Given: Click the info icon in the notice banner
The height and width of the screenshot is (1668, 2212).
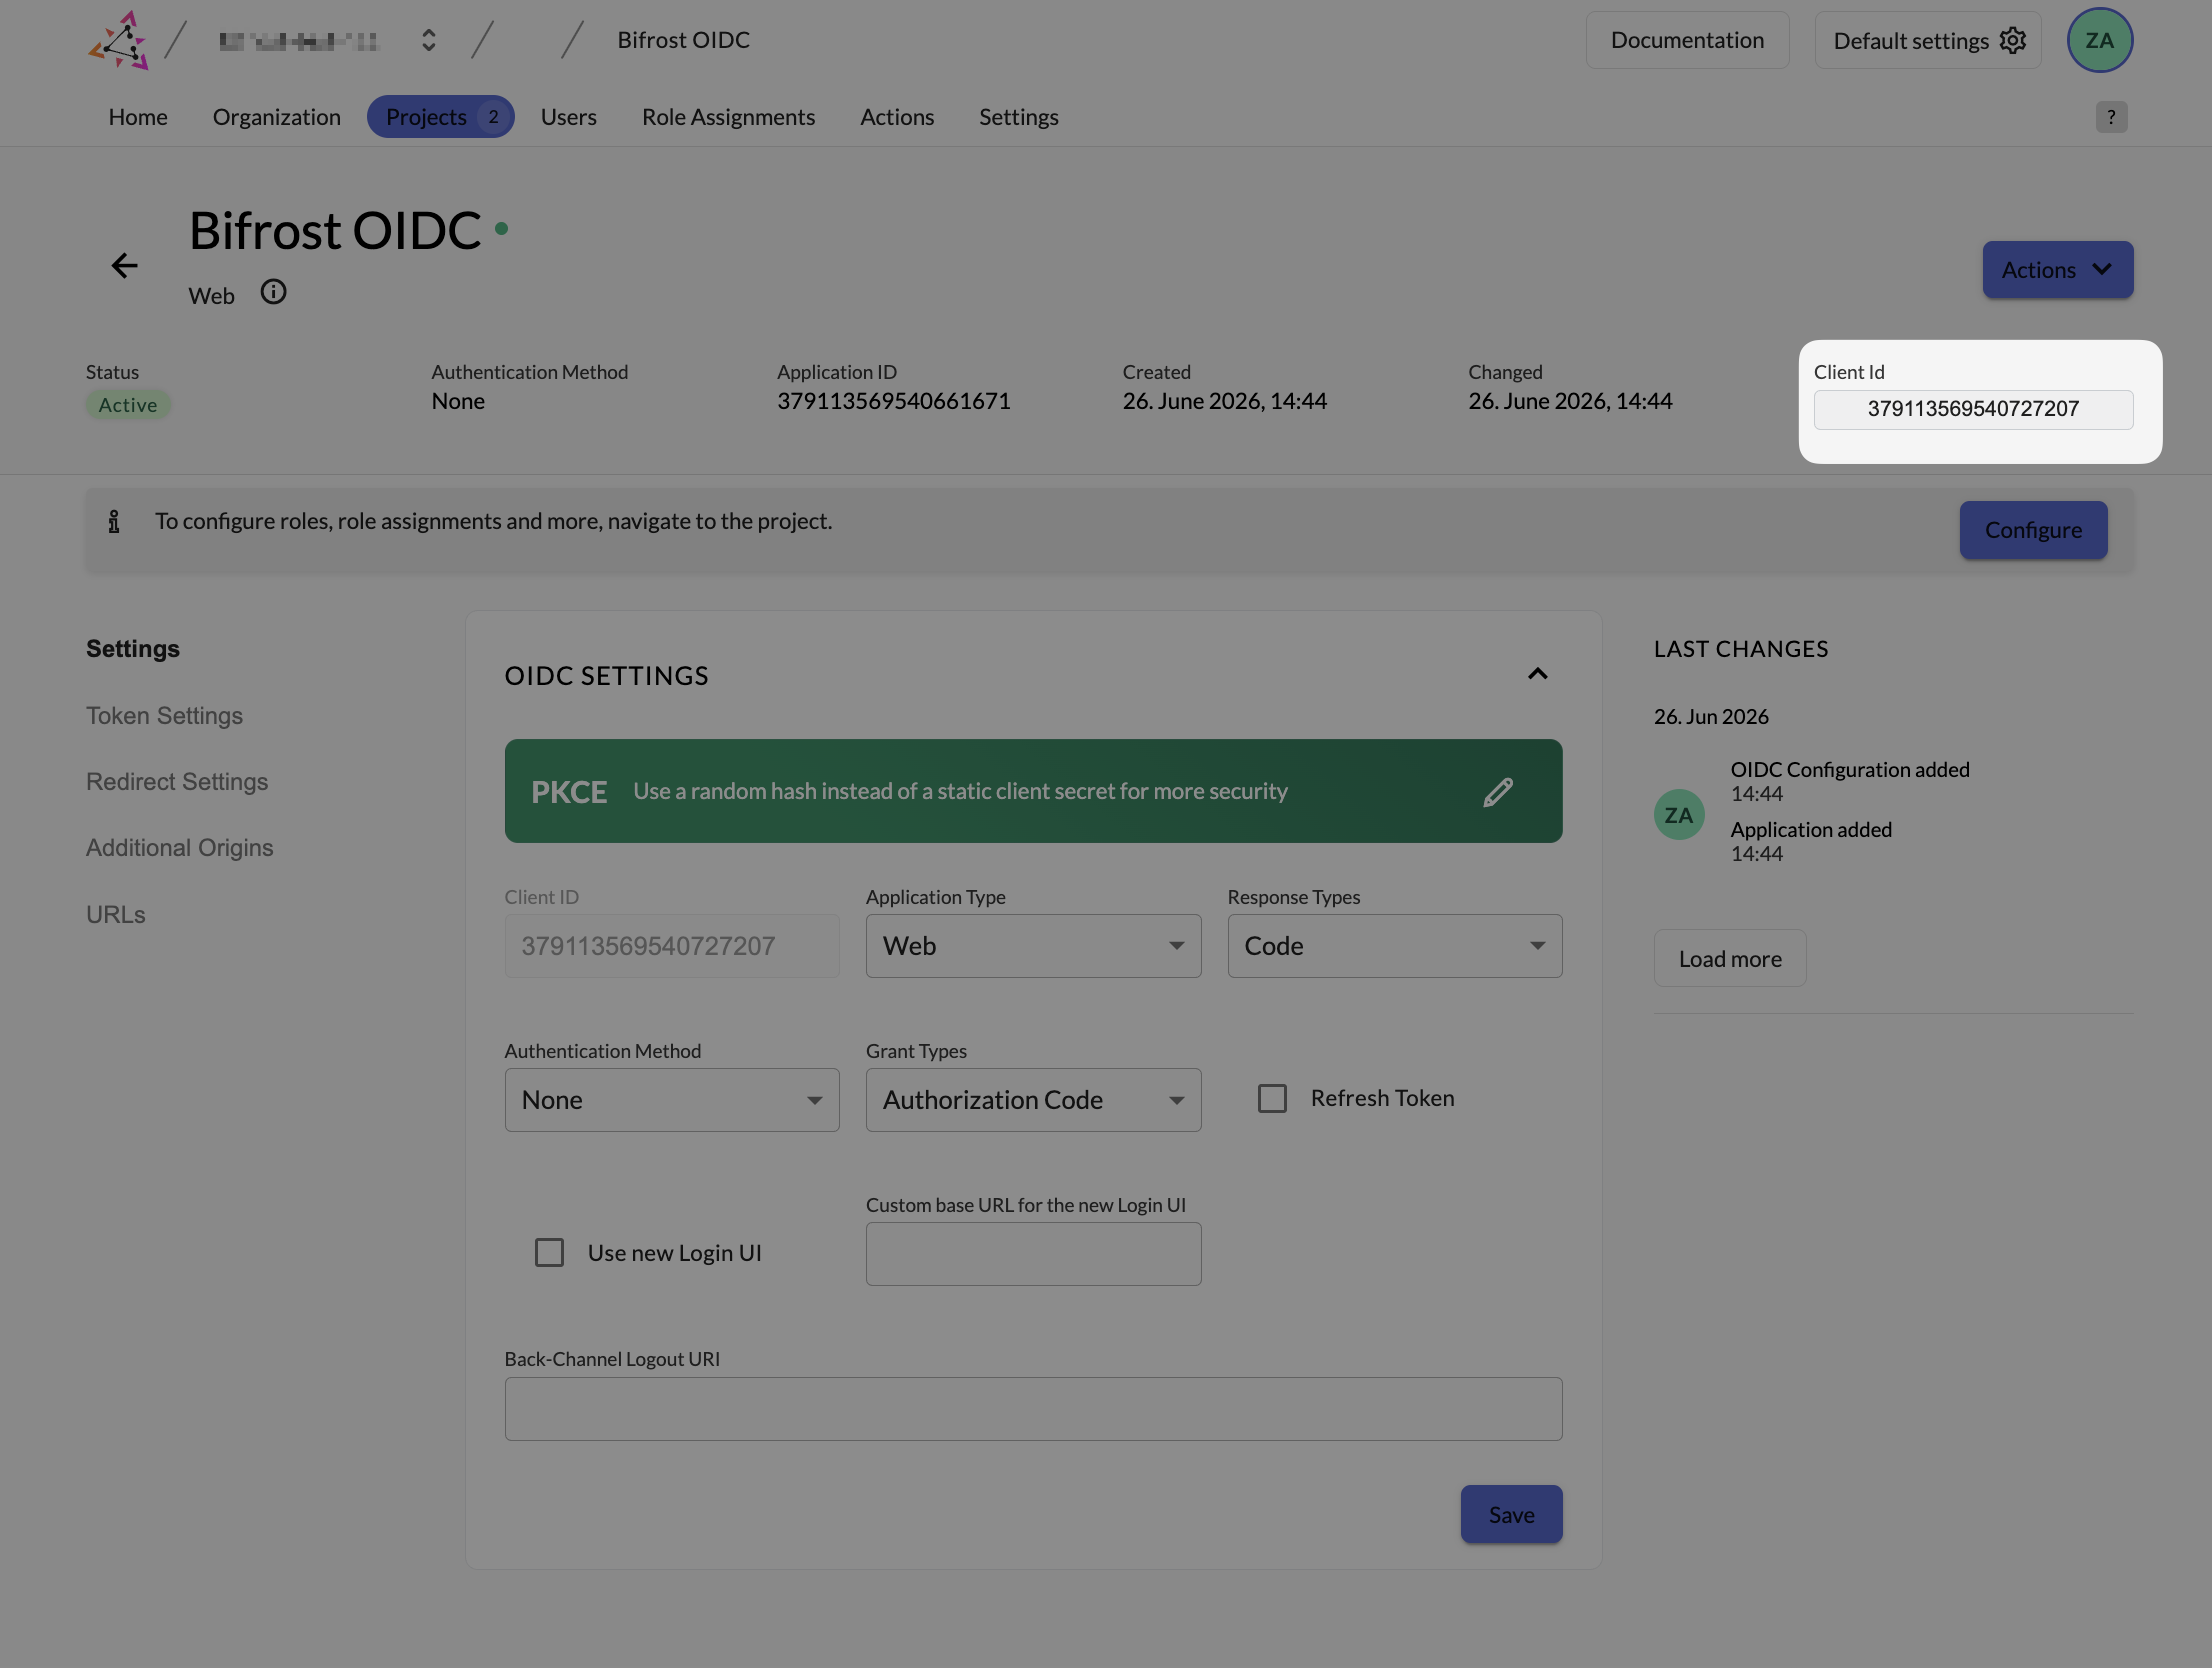Looking at the screenshot, I should (x=114, y=522).
